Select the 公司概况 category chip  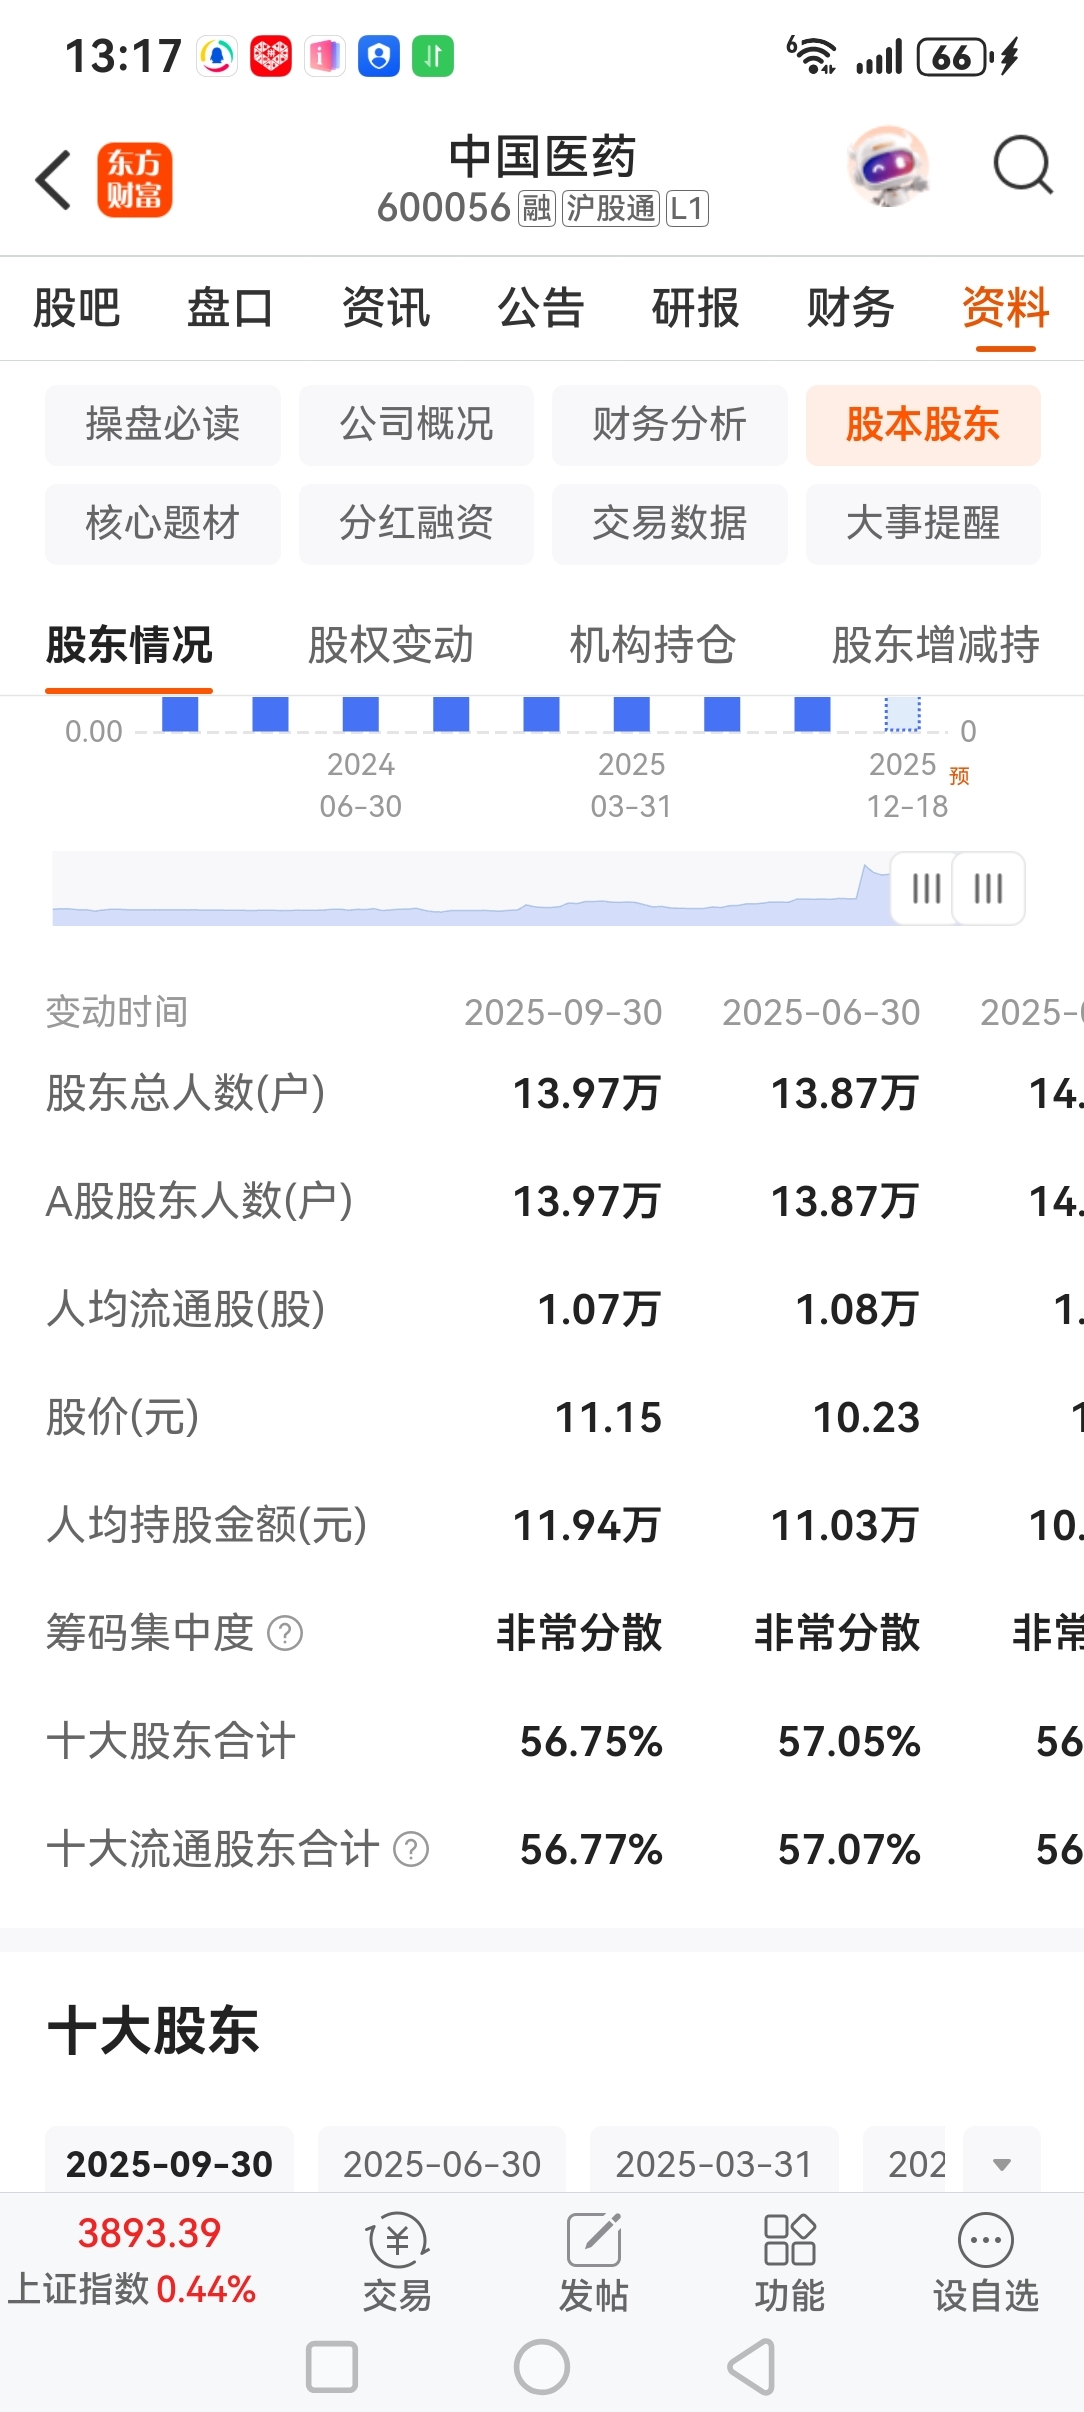click(x=416, y=425)
